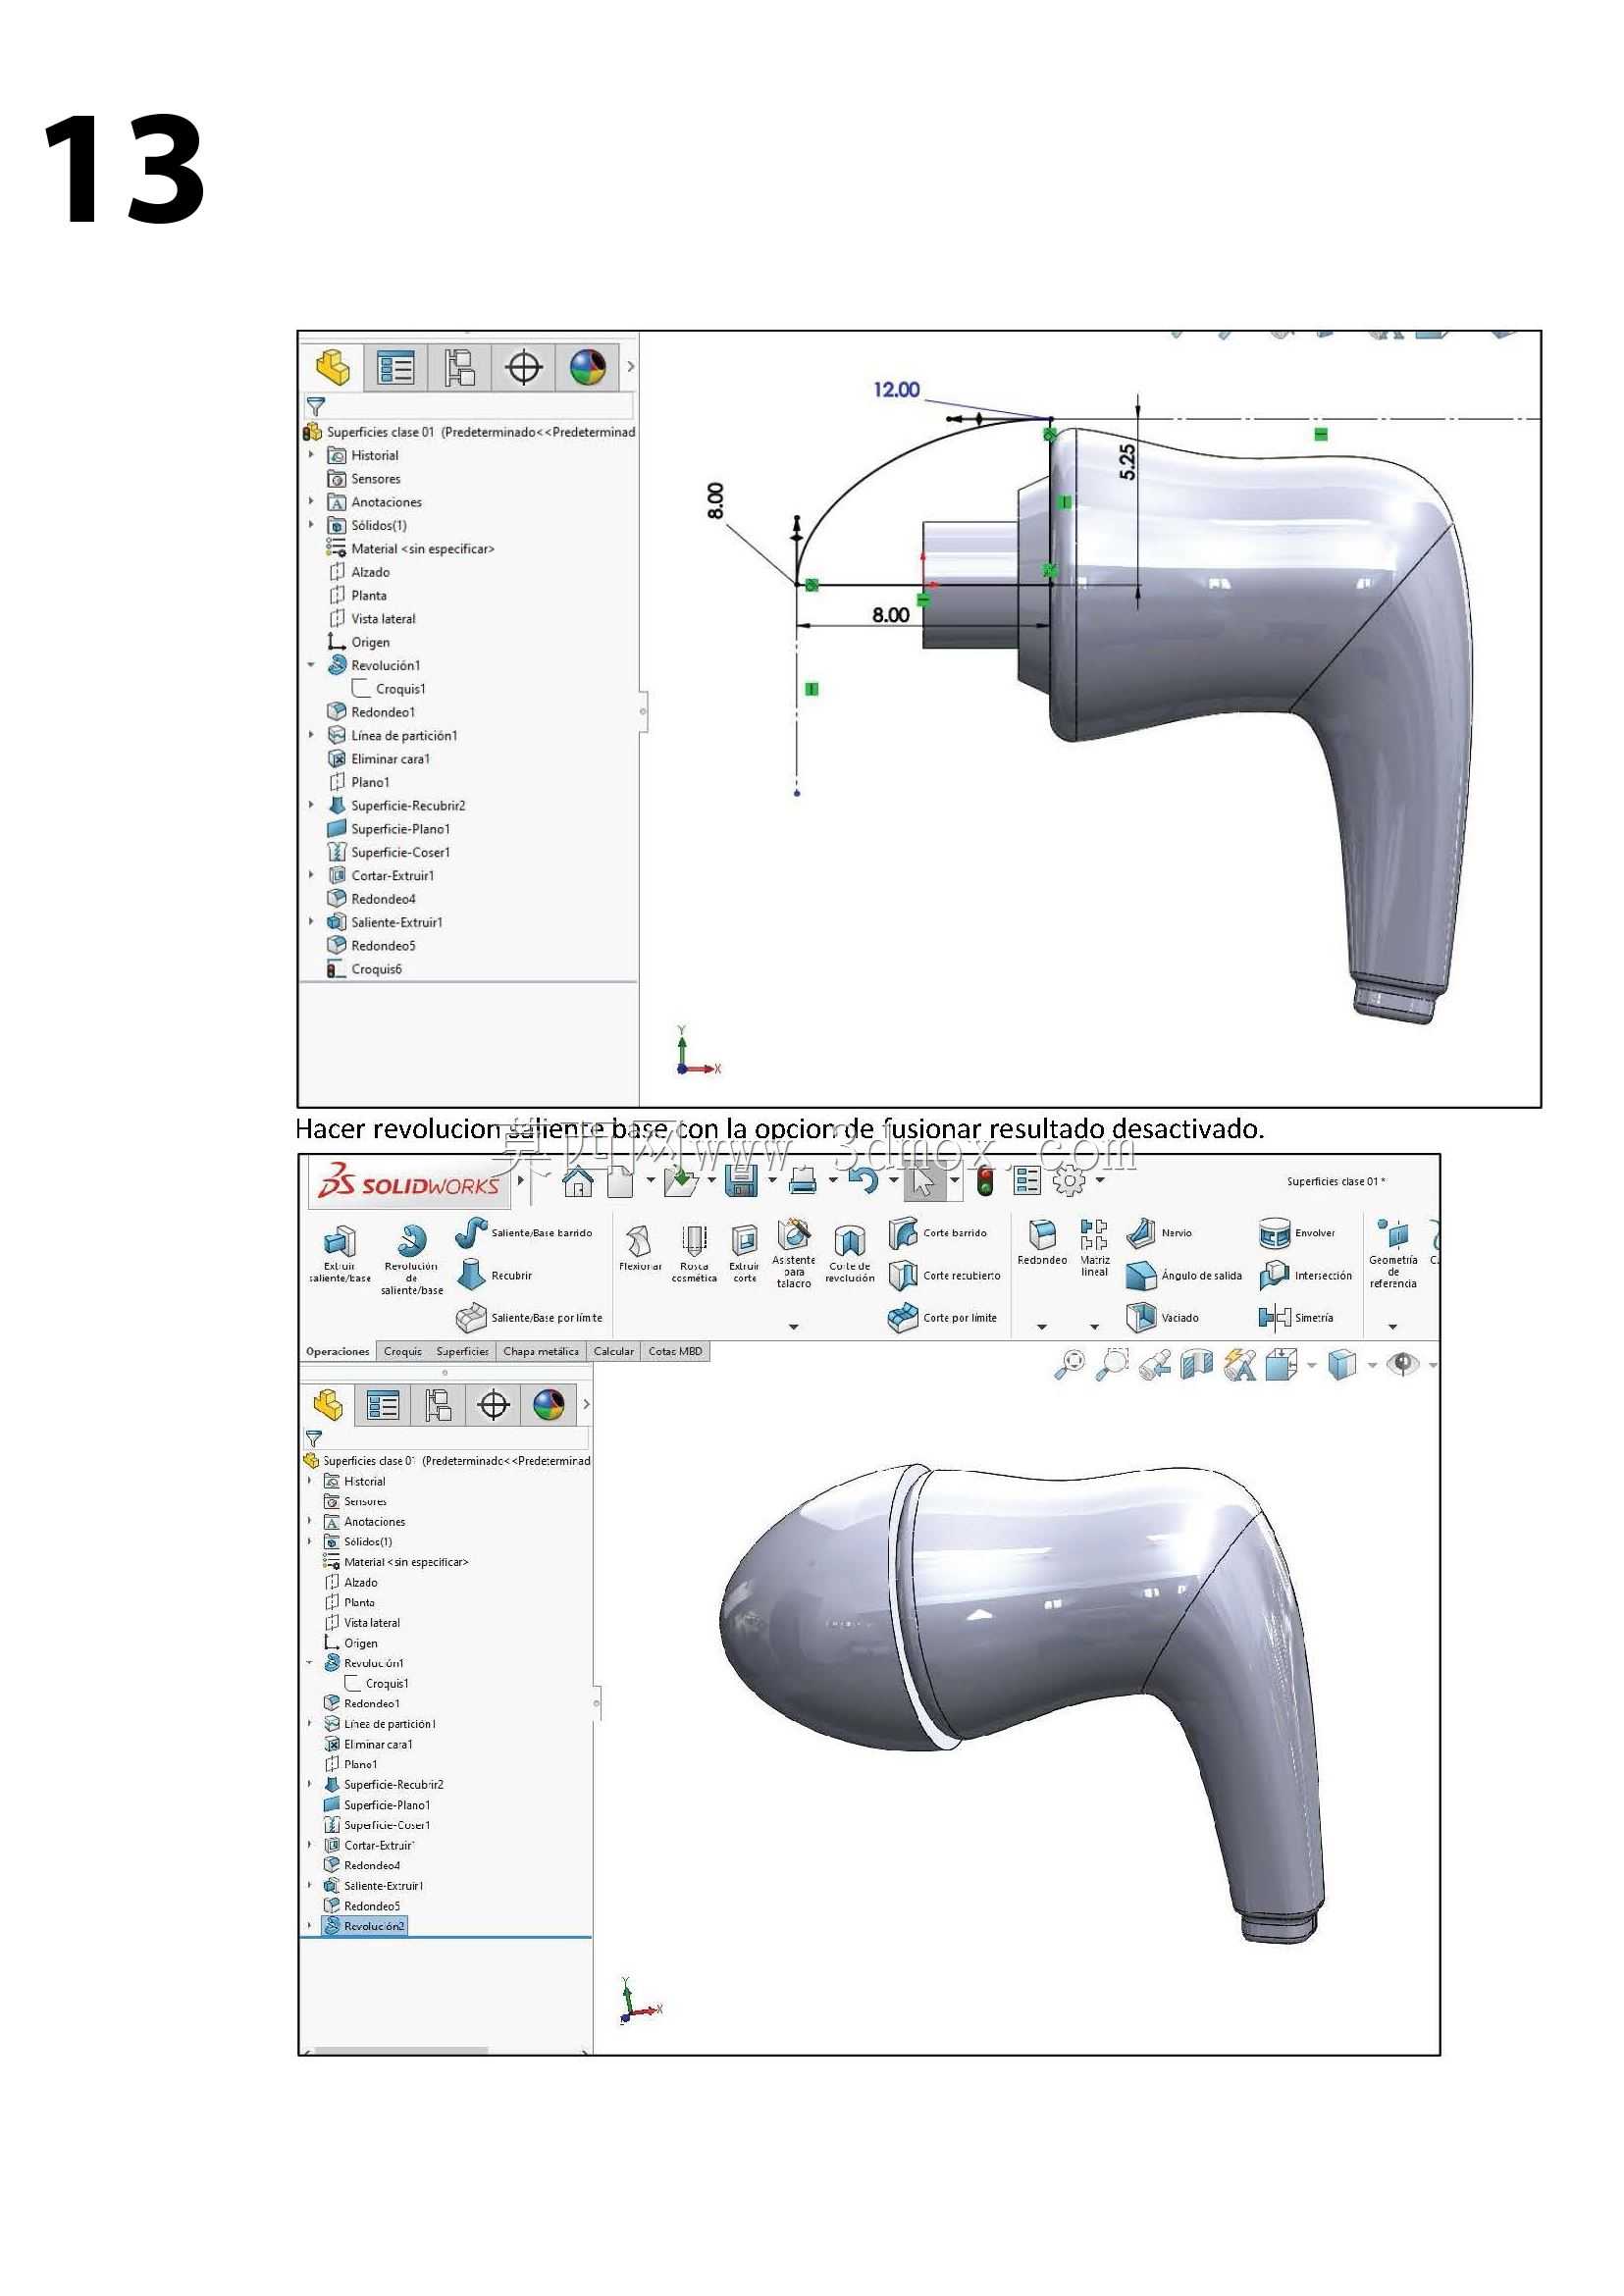Open DimXpertManager tab in upper screenshot
Screen dimensions: 1624x2296
524,368
